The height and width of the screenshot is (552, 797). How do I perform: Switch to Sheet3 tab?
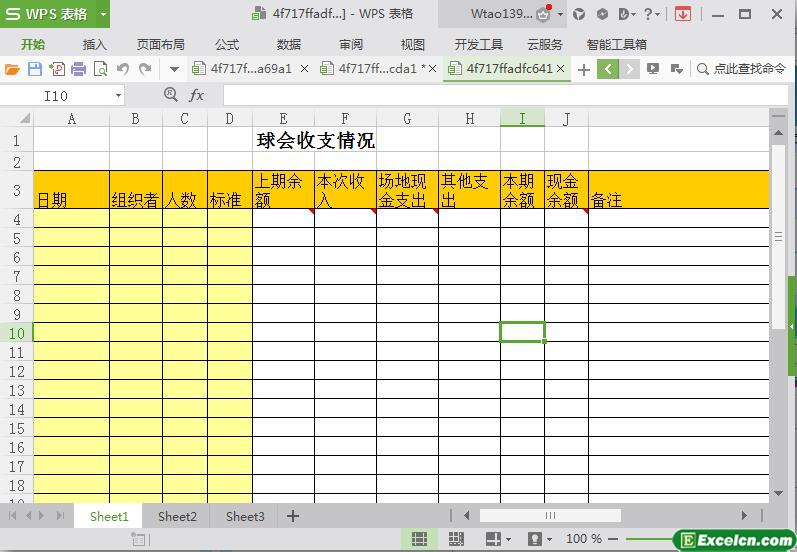[x=245, y=516]
